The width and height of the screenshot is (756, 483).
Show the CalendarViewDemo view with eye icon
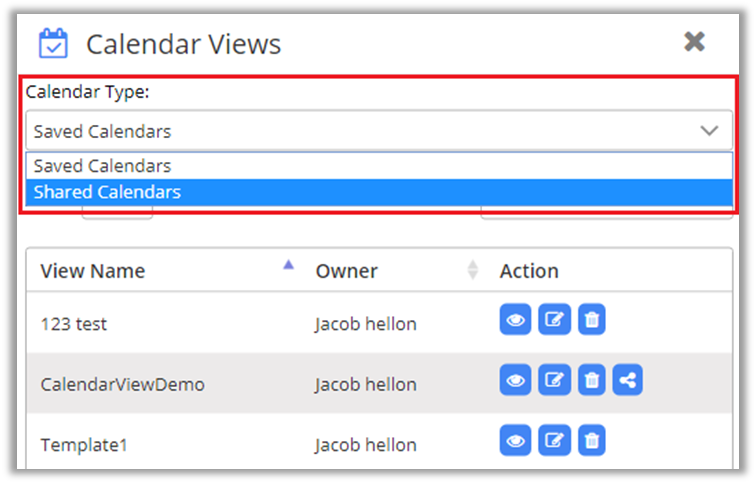point(515,381)
